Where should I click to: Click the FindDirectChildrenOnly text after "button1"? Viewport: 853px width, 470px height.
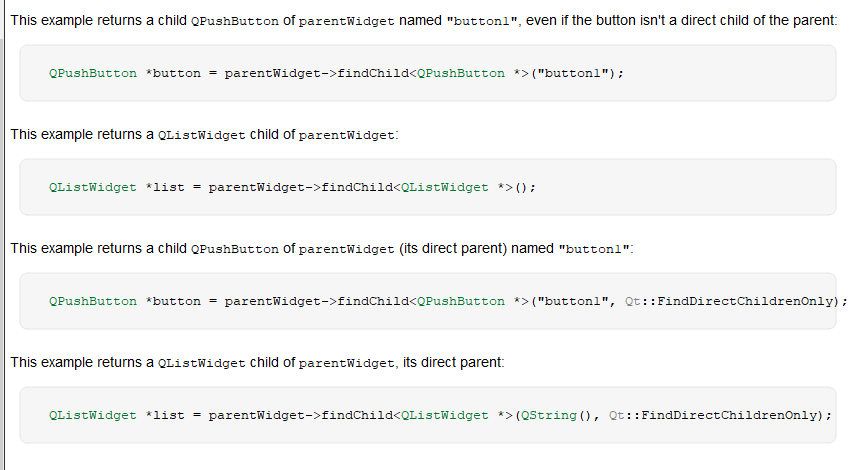pyautogui.click(x=745, y=301)
